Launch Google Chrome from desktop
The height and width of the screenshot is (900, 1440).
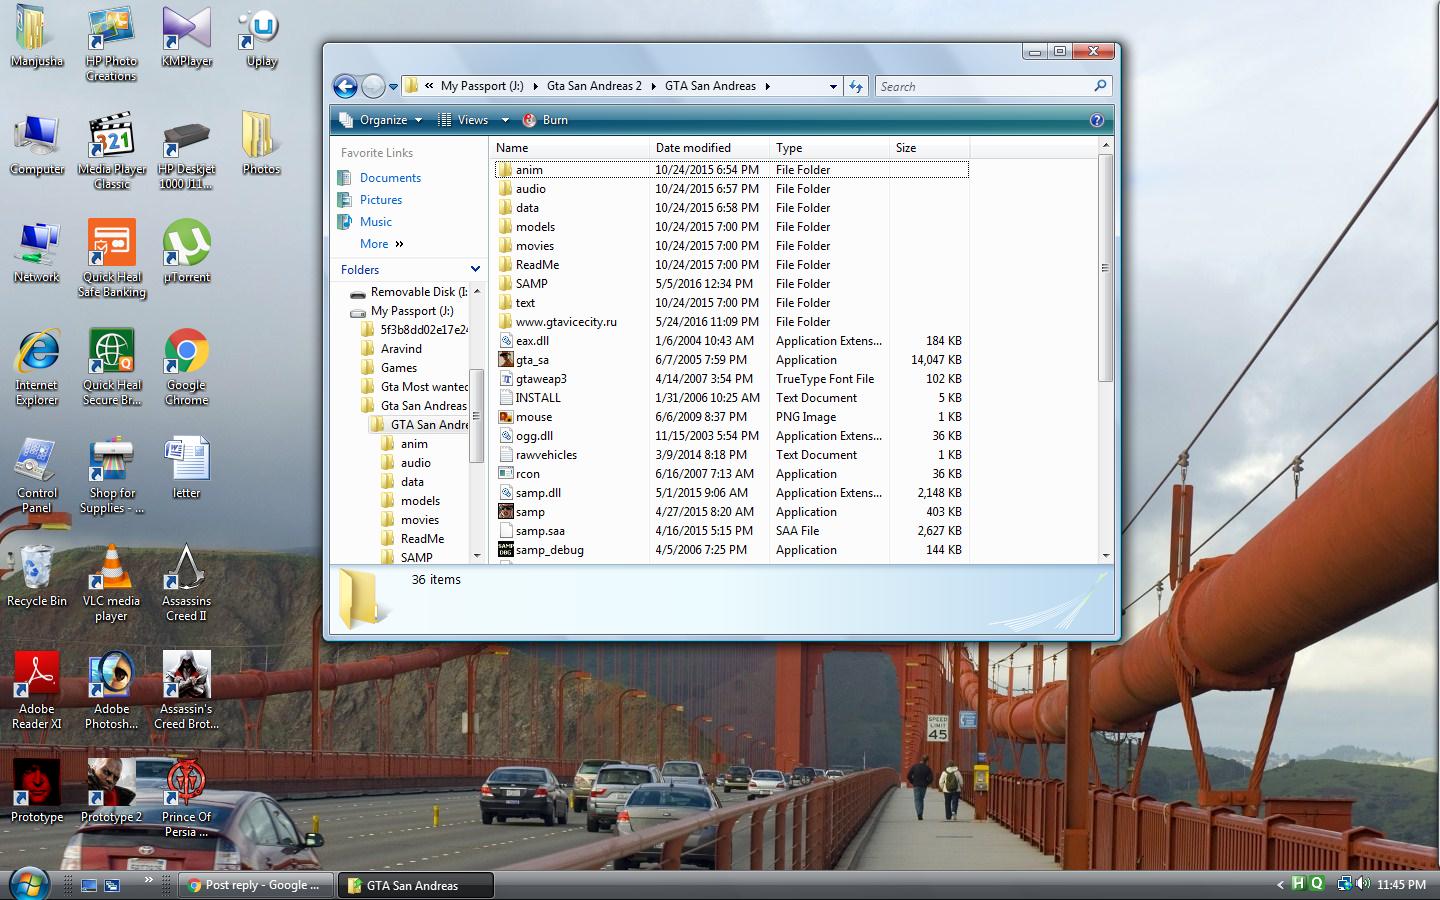pos(186,367)
